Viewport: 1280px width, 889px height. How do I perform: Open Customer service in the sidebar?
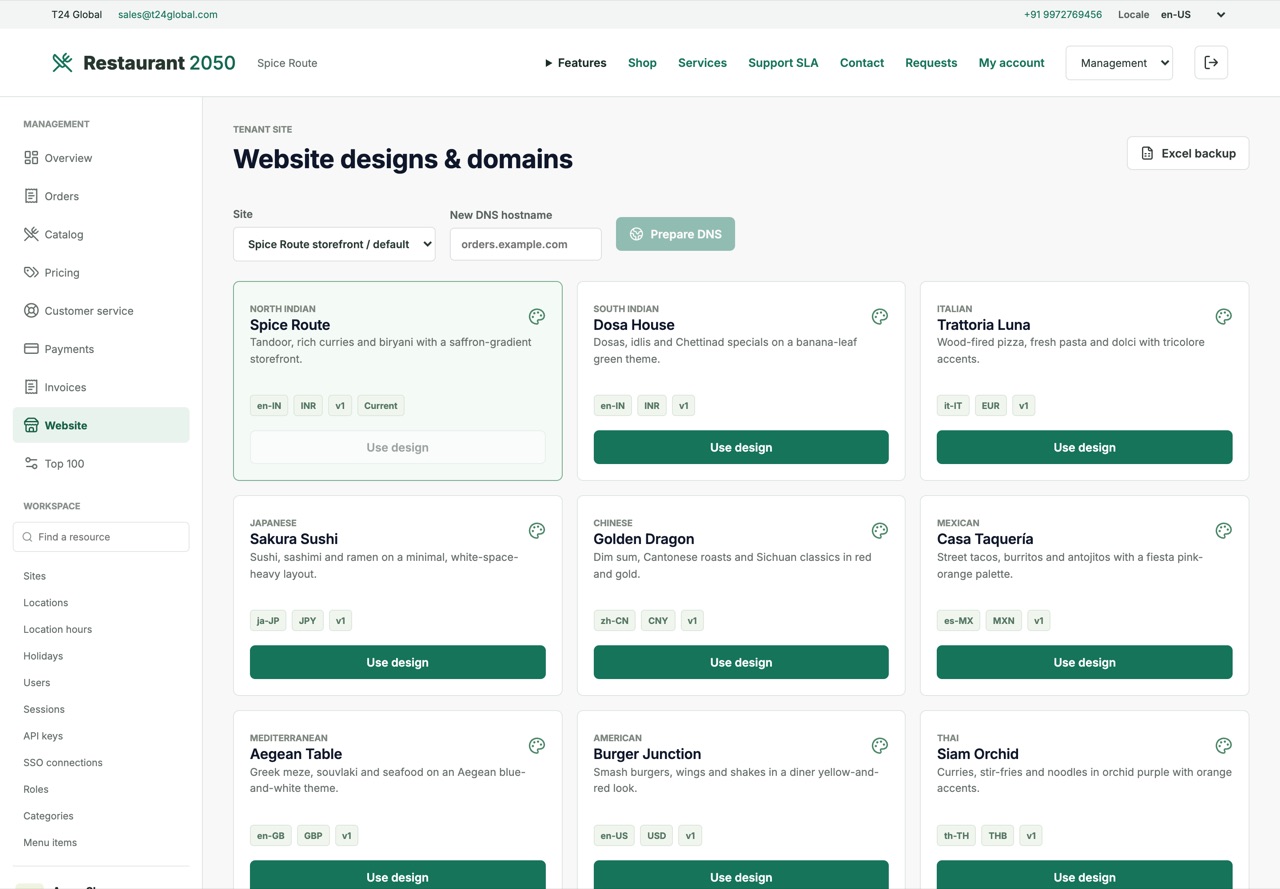[101, 311]
